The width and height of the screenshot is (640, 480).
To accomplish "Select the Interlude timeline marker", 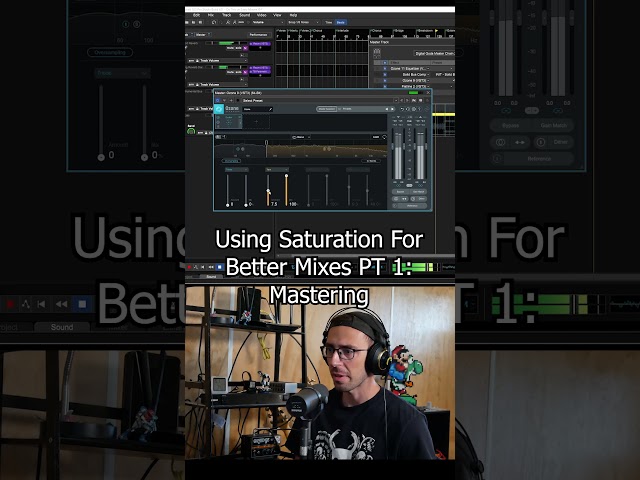I will click(342, 31).
